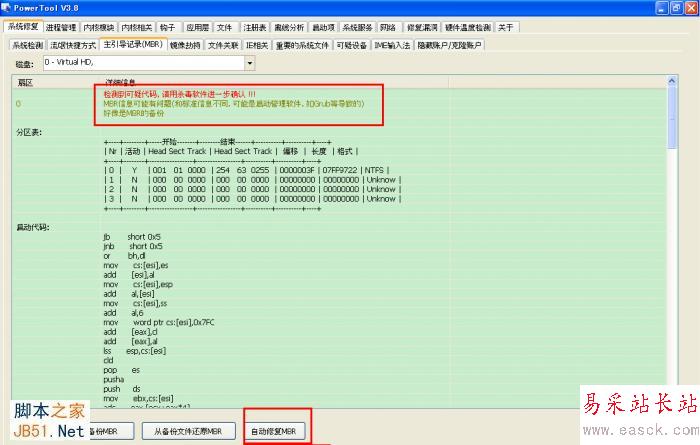
Task: Switch to the 镜像劫持 sub-tab
Action: coord(184,45)
